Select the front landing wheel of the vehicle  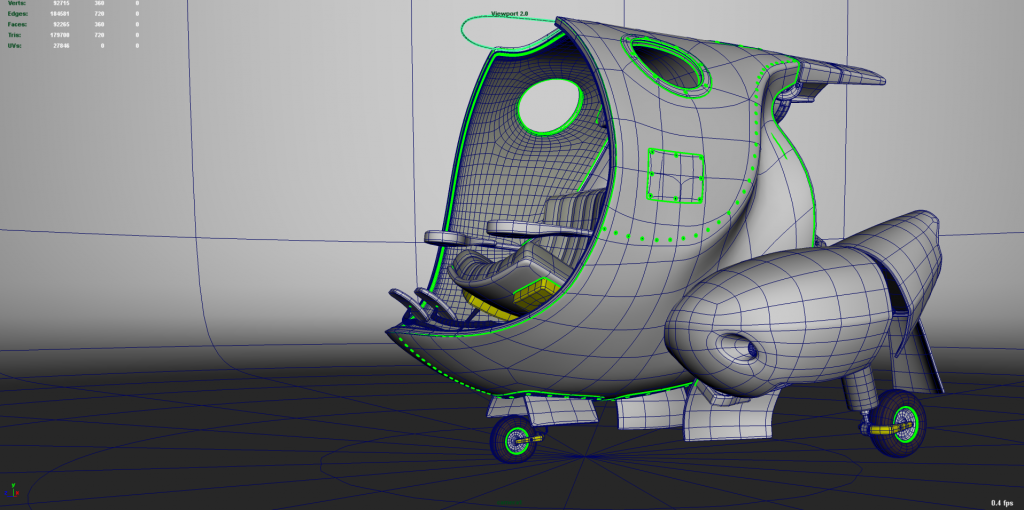tap(512, 439)
